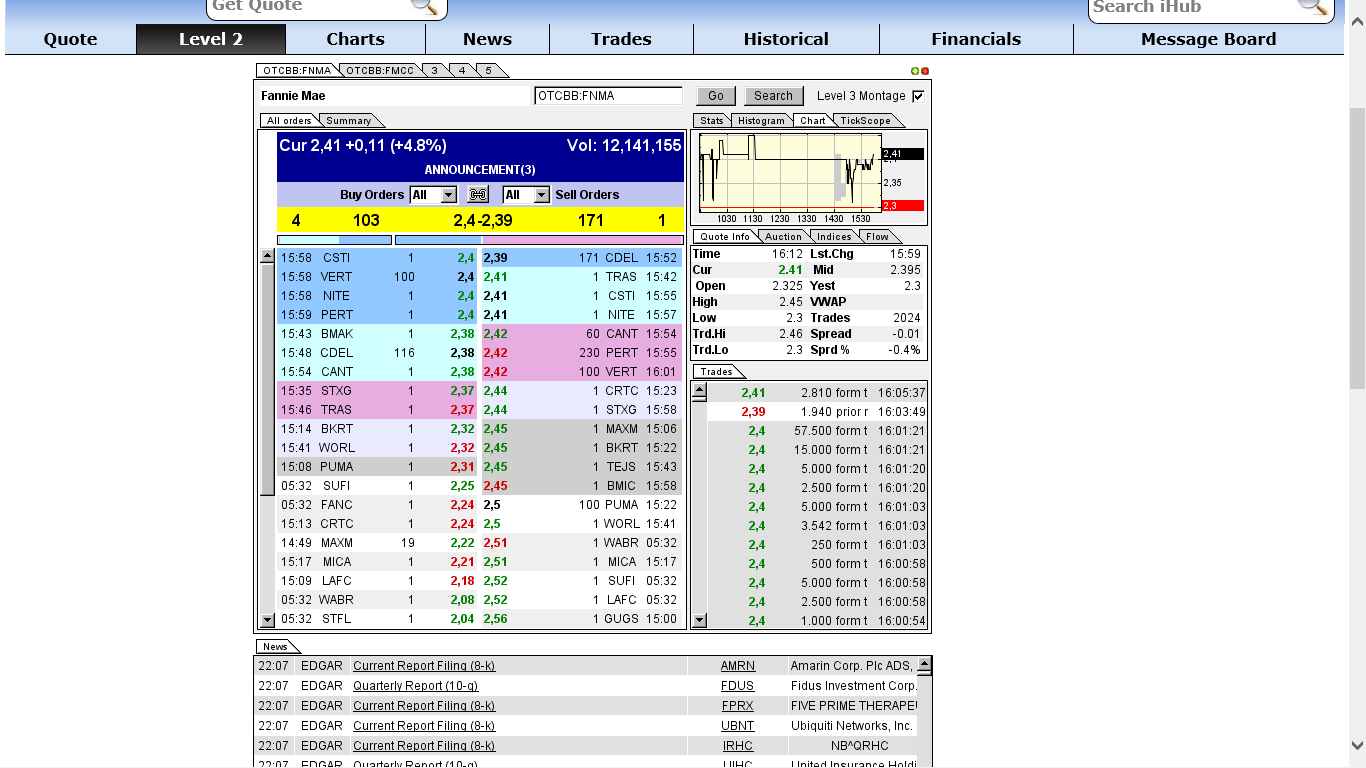
Task: Click the chain link icon between order filters
Action: 478,194
